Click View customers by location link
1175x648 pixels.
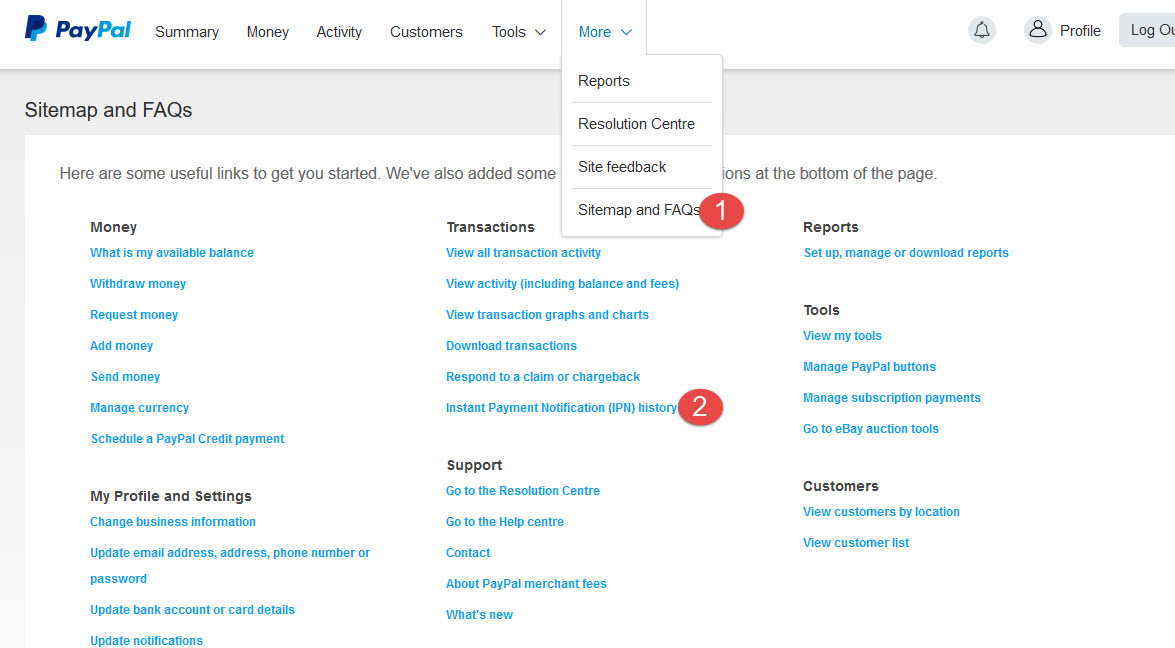click(881, 512)
